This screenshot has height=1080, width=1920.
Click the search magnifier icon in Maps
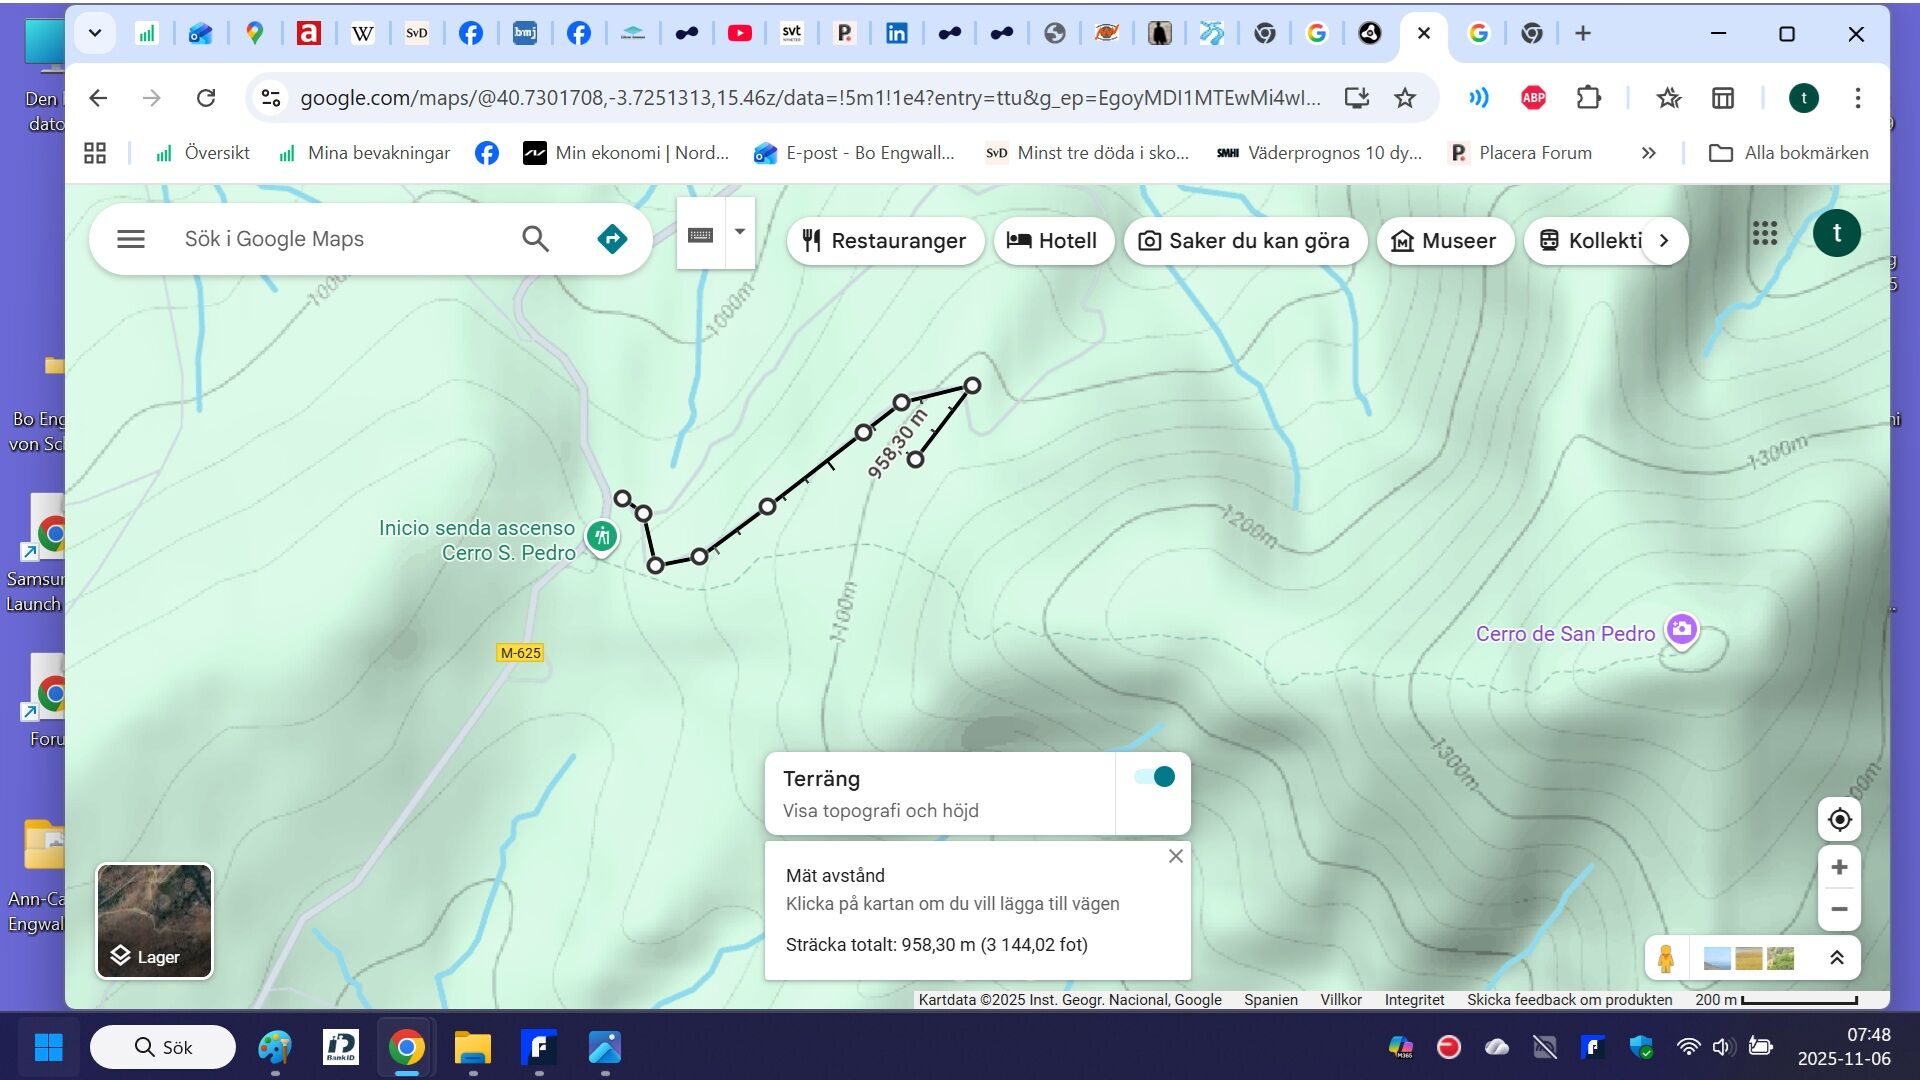tap(535, 239)
